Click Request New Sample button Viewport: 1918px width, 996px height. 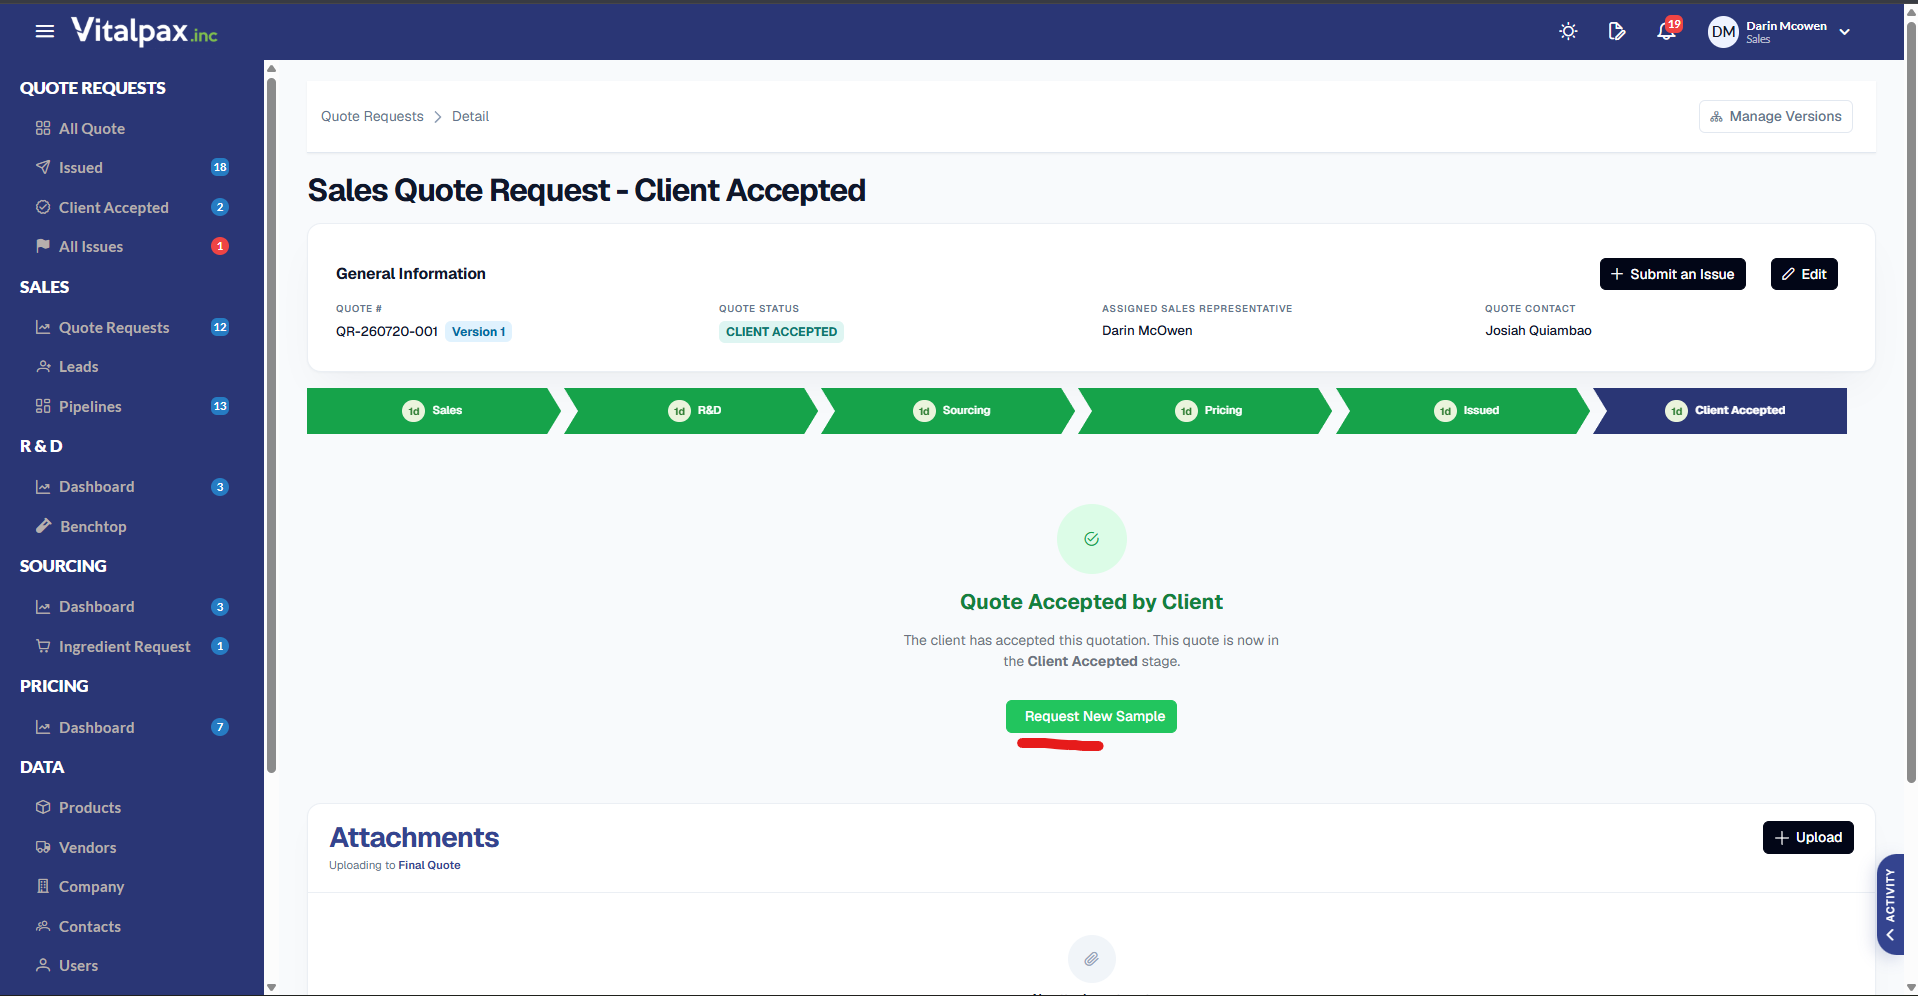tap(1091, 716)
